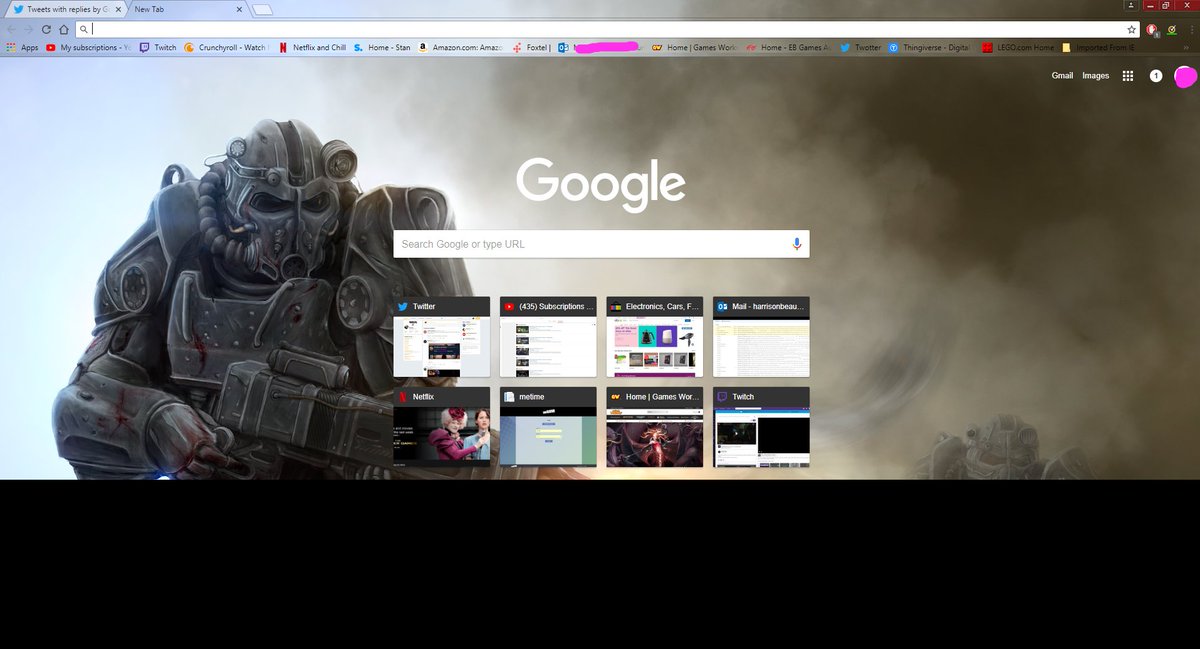Open the Google apps grid
This screenshot has width=1200, height=649.
point(1127,76)
